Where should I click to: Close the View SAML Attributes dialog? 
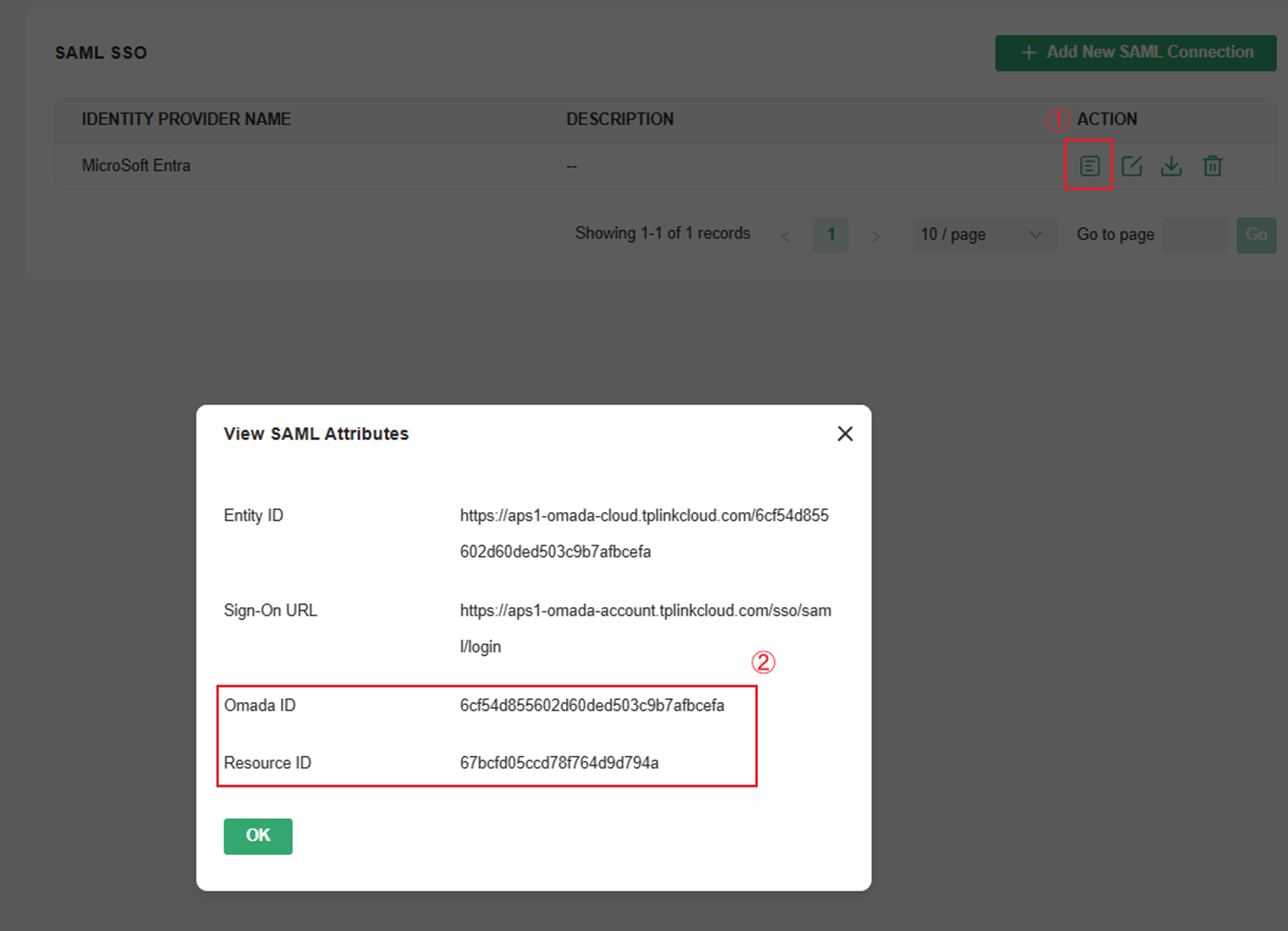coord(845,433)
